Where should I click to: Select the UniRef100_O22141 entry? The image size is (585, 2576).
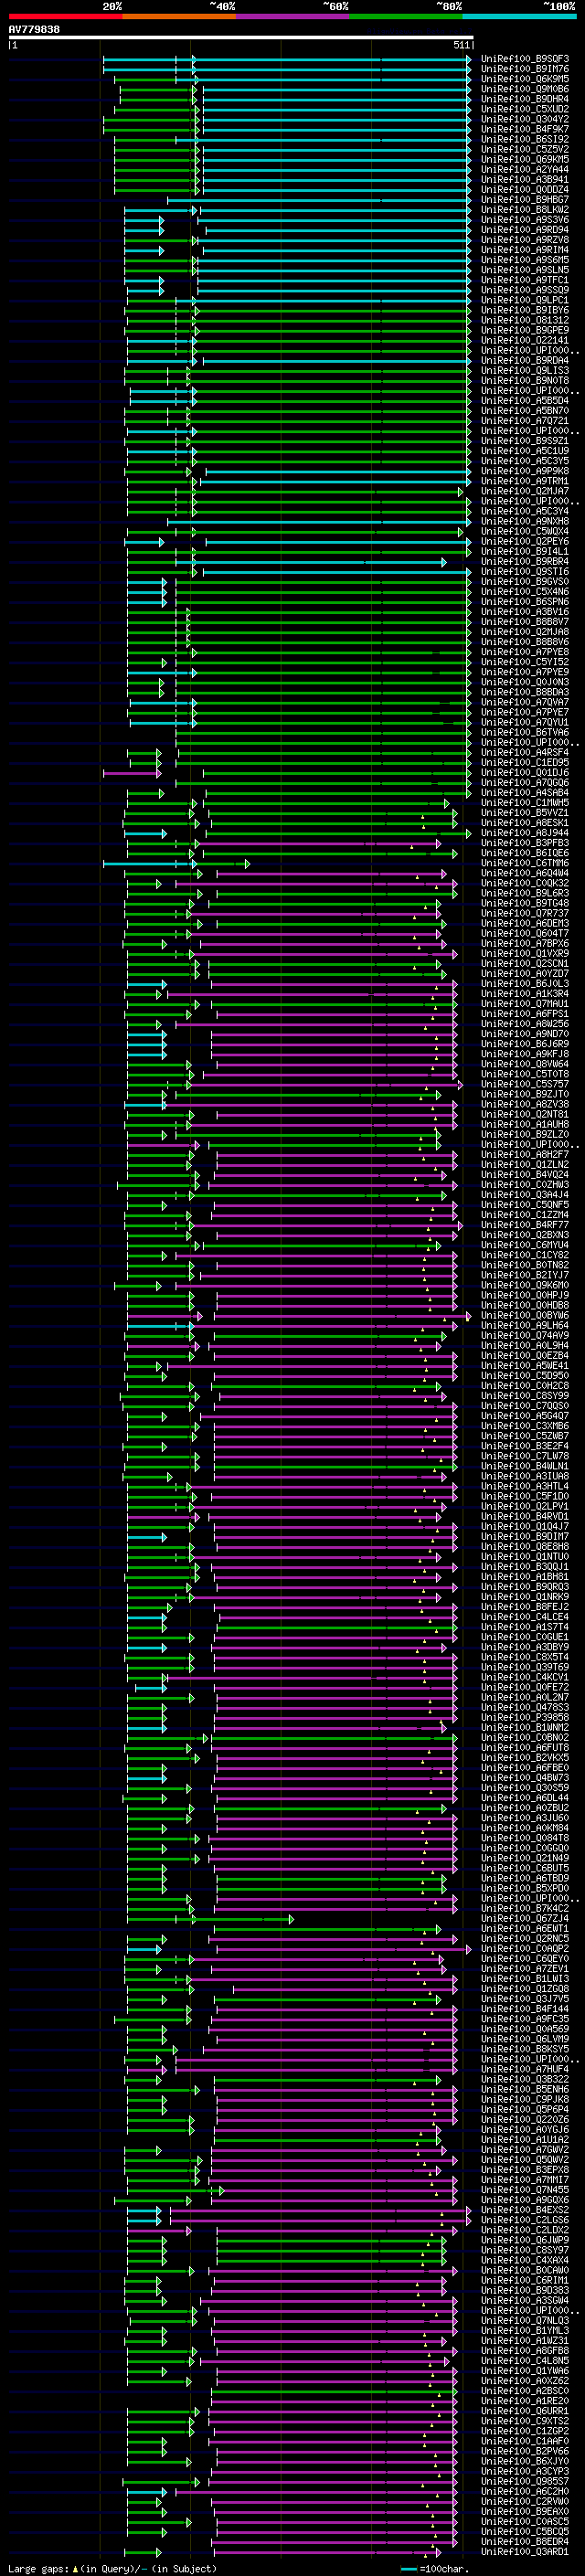[525, 340]
